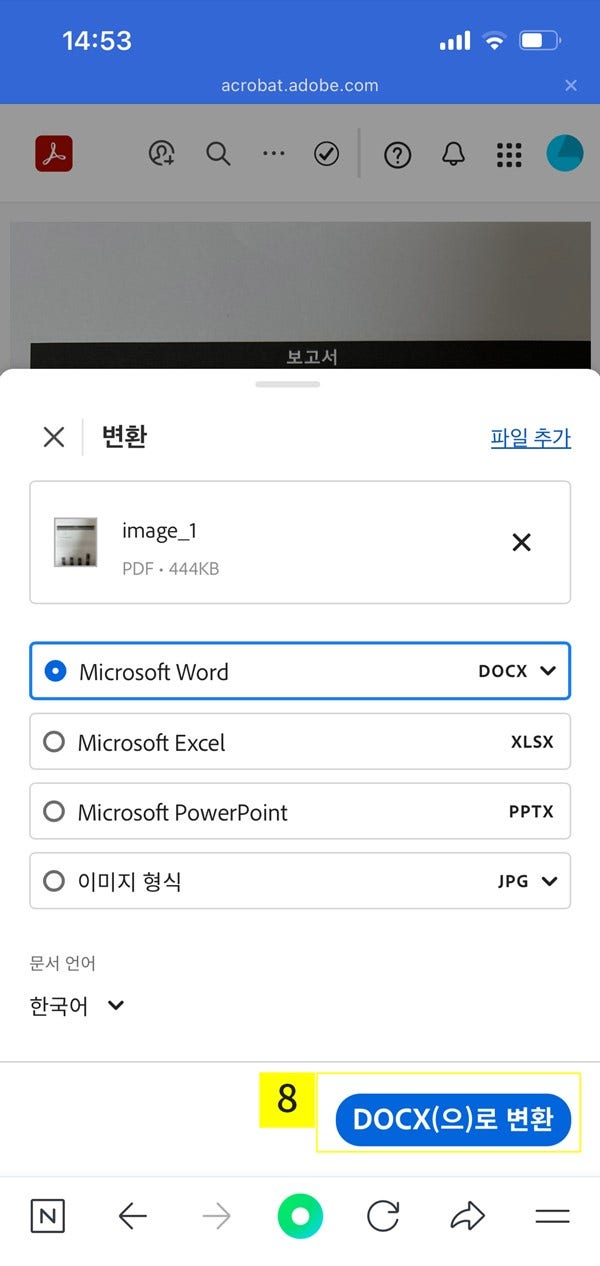Open the search icon in the toolbar
This screenshot has width=600, height=1266.
coord(219,155)
